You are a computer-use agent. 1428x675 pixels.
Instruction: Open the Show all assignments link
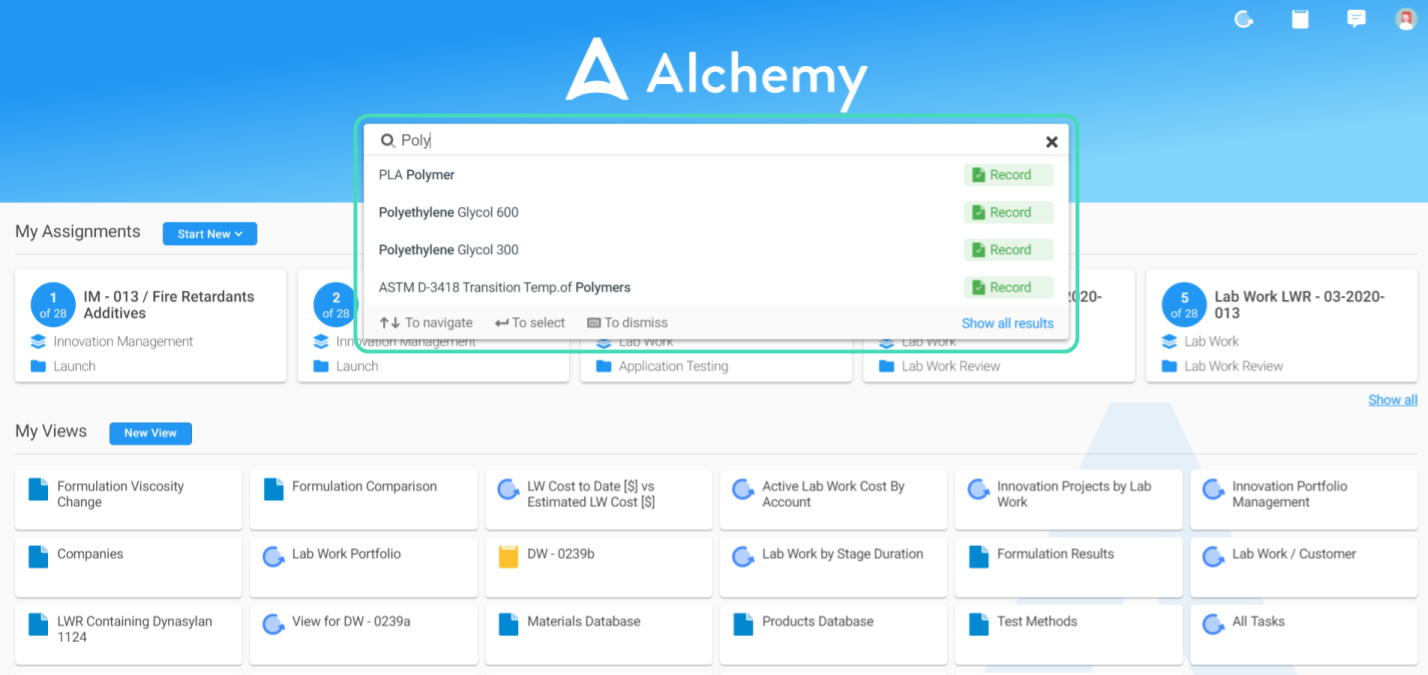tap(1392, 400)
